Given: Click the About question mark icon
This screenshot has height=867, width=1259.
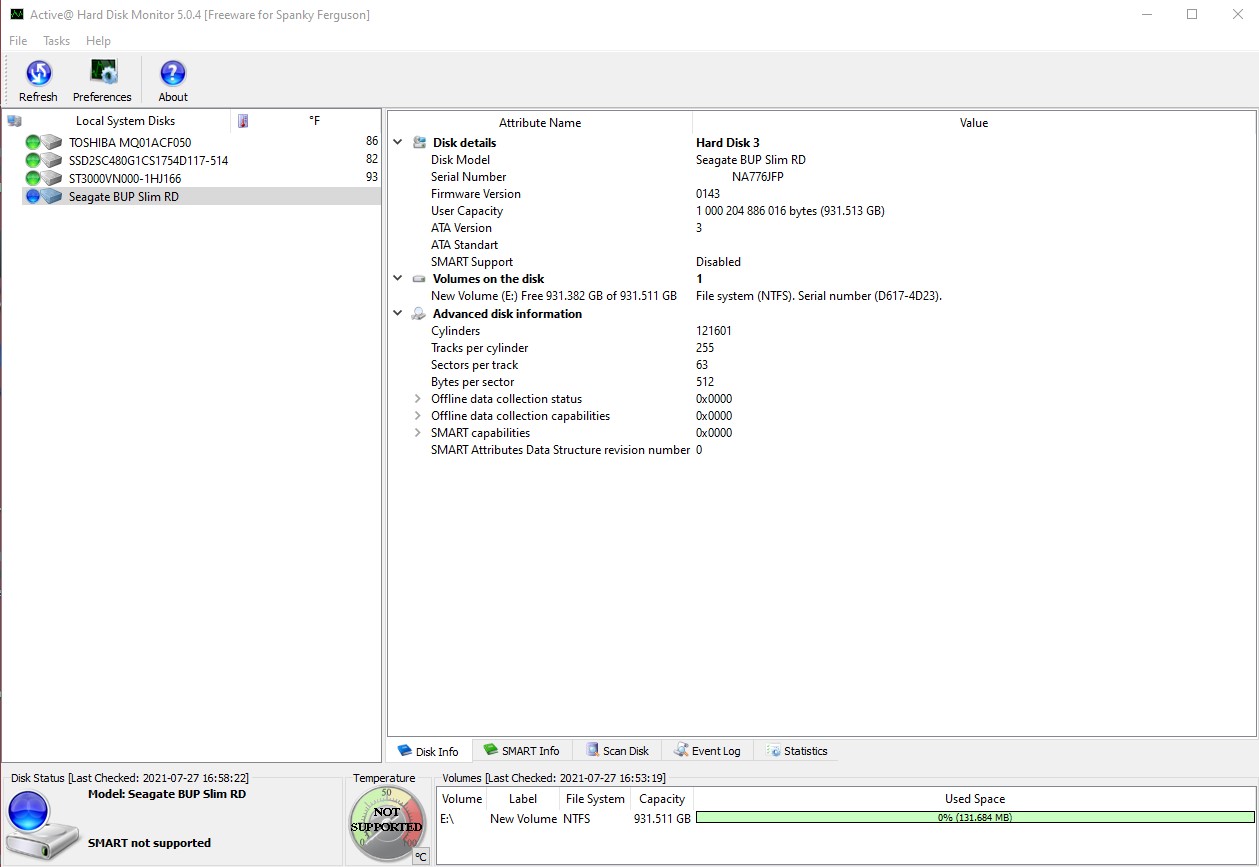Looking at the screenshot, I should click(x=173, y=74).
